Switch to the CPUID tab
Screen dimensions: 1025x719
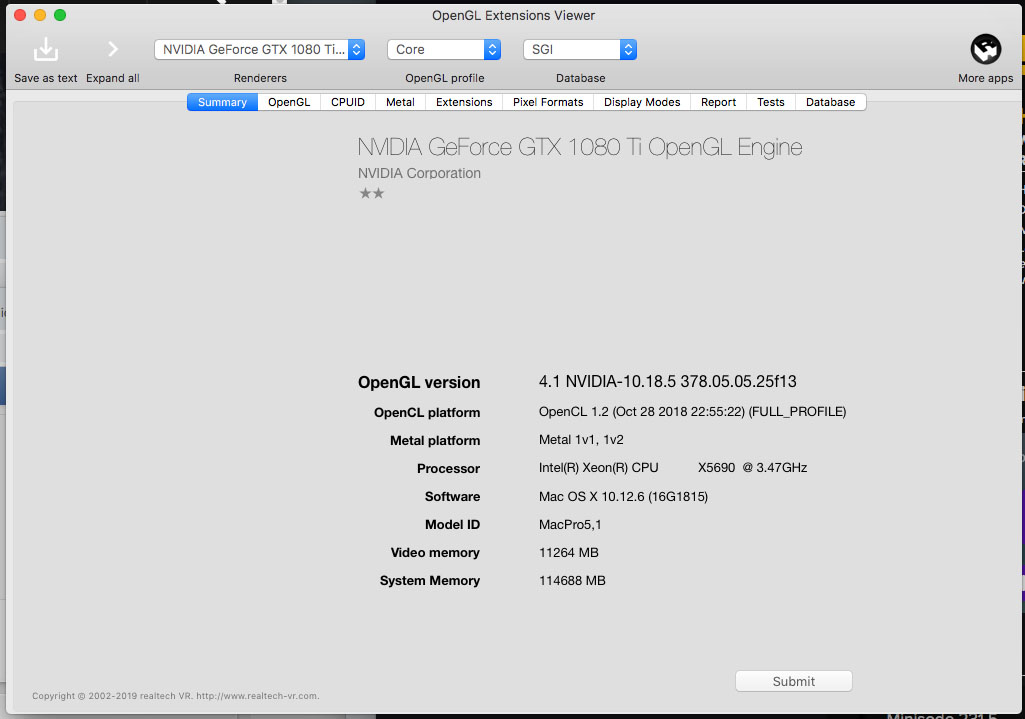tap(348, 102)
